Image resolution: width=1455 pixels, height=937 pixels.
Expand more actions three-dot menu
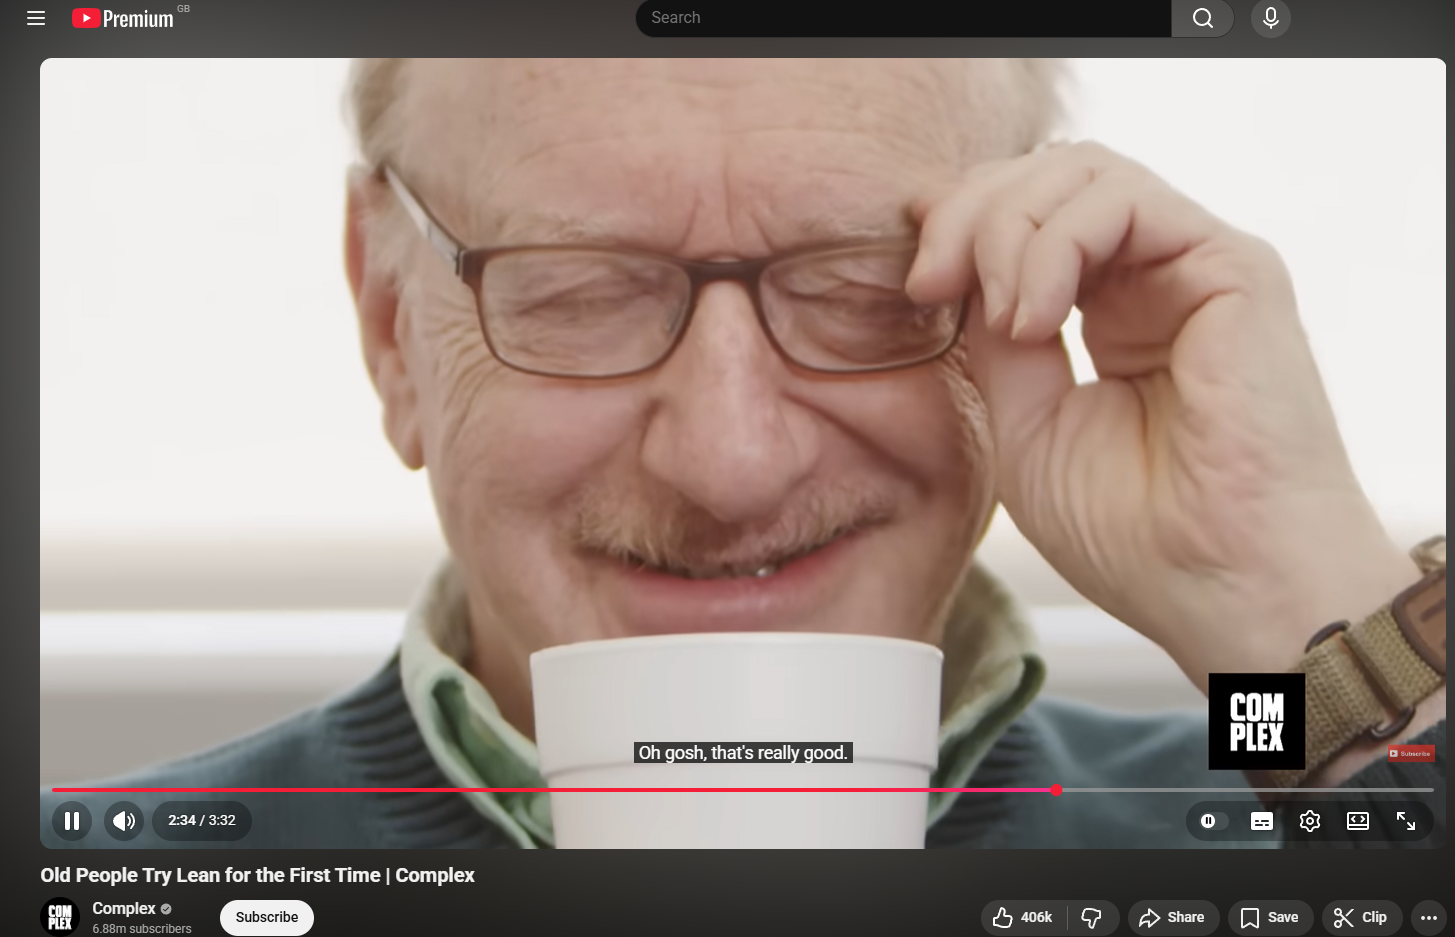pos(1428,917)
